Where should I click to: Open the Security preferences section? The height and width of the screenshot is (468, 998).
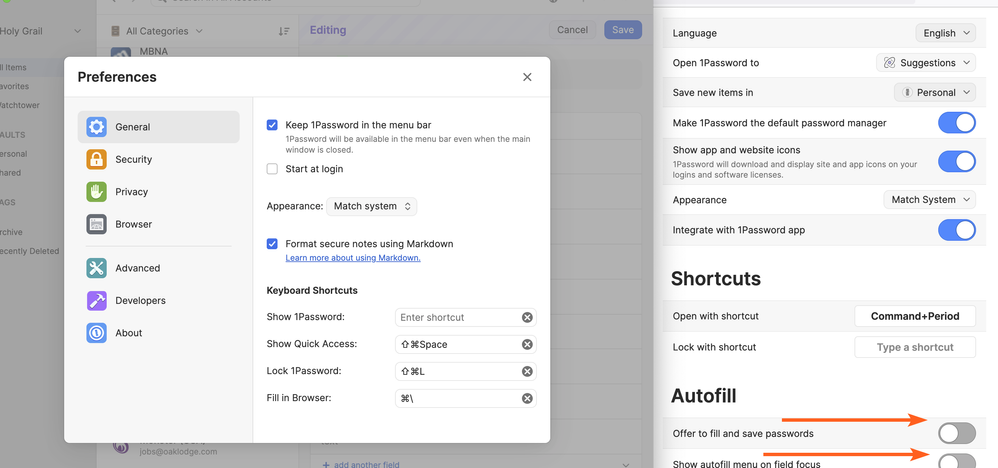(x=133, y=159)
